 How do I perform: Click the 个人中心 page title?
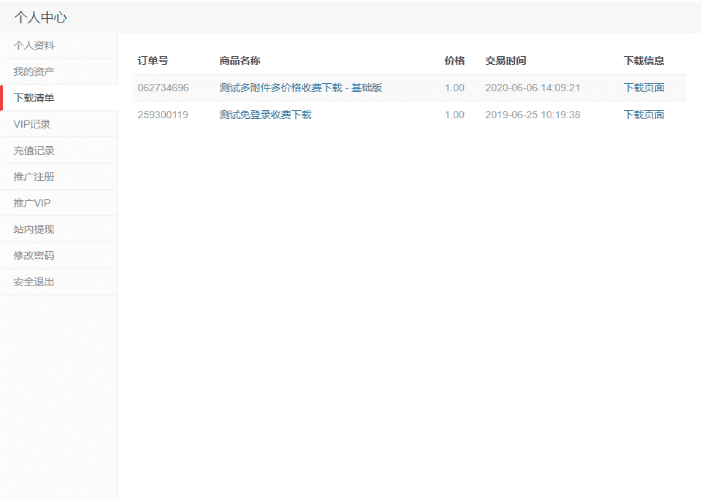[x=41, y=17]
